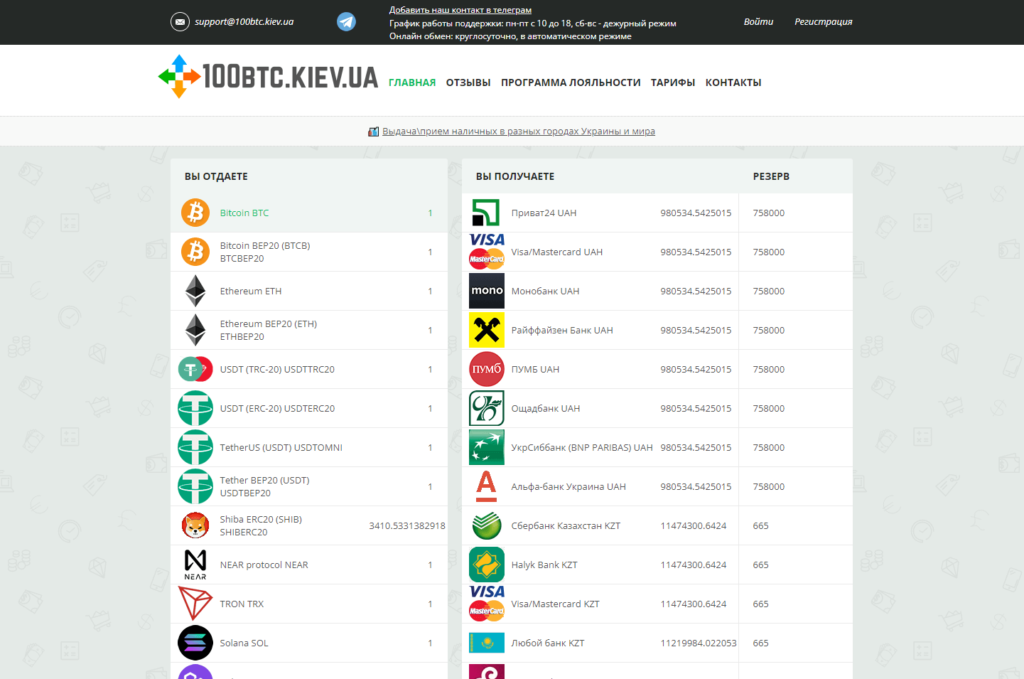Click the РЕЗЕРВ column header
Viewport: 1024px width, 679px height.
point(771,176)
